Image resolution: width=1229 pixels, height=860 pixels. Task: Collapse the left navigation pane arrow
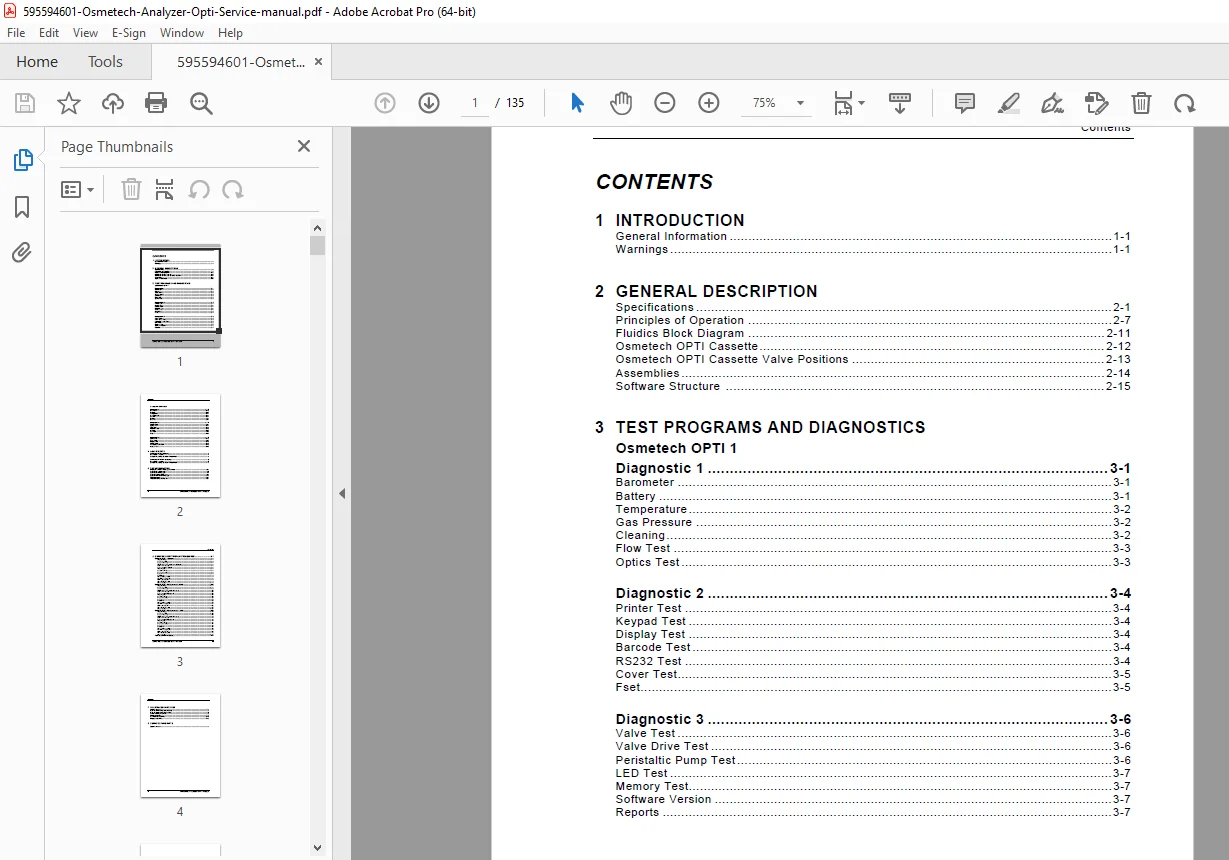(342, 493)
